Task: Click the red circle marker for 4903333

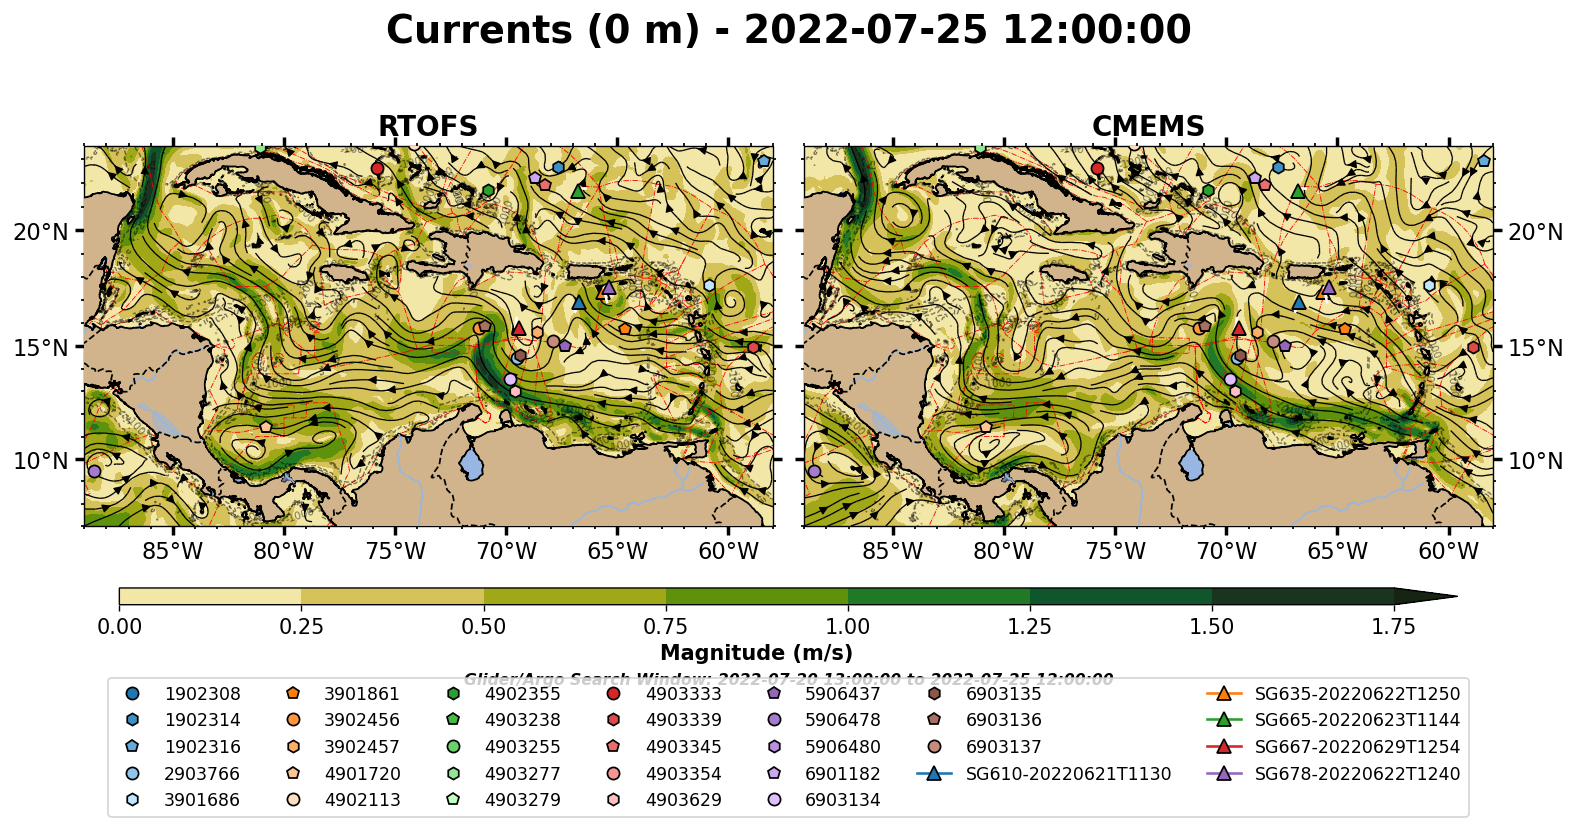Action: pyautogui.click(x=613, y=693)
